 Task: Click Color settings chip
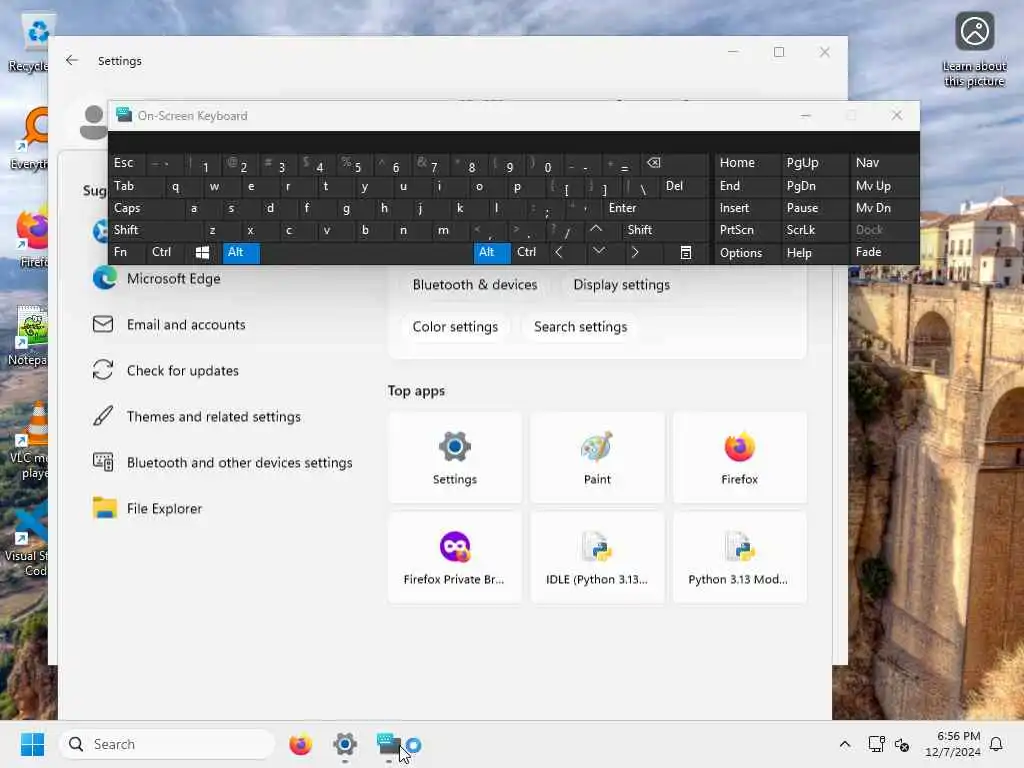pos(455,327)
